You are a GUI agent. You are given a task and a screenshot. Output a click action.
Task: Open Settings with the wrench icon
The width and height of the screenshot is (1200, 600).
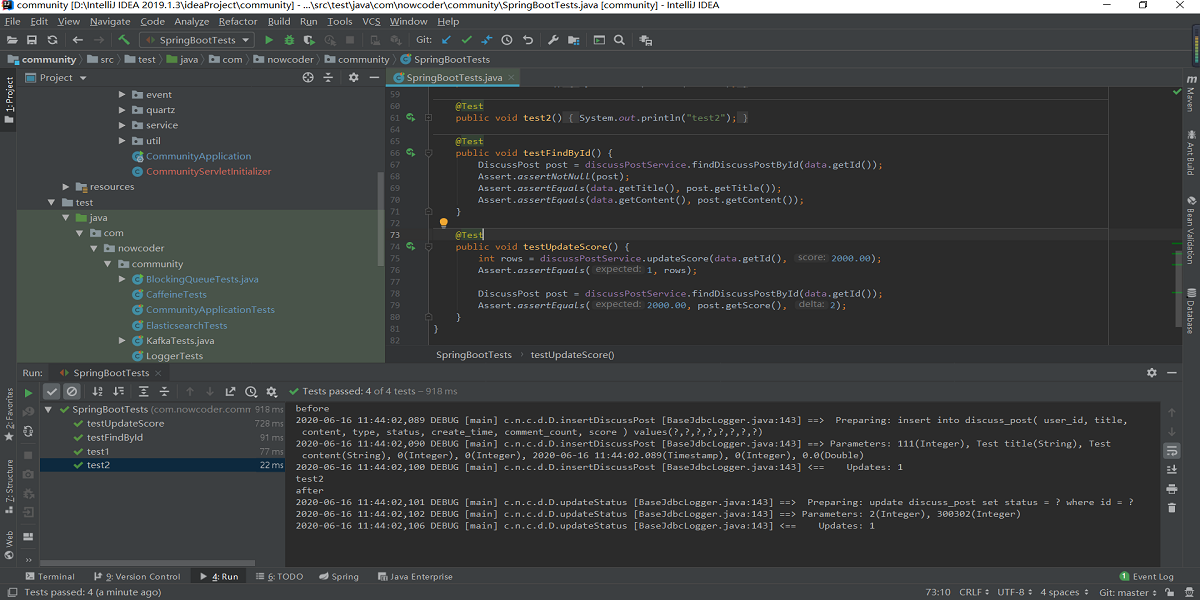tap(553, 40)
